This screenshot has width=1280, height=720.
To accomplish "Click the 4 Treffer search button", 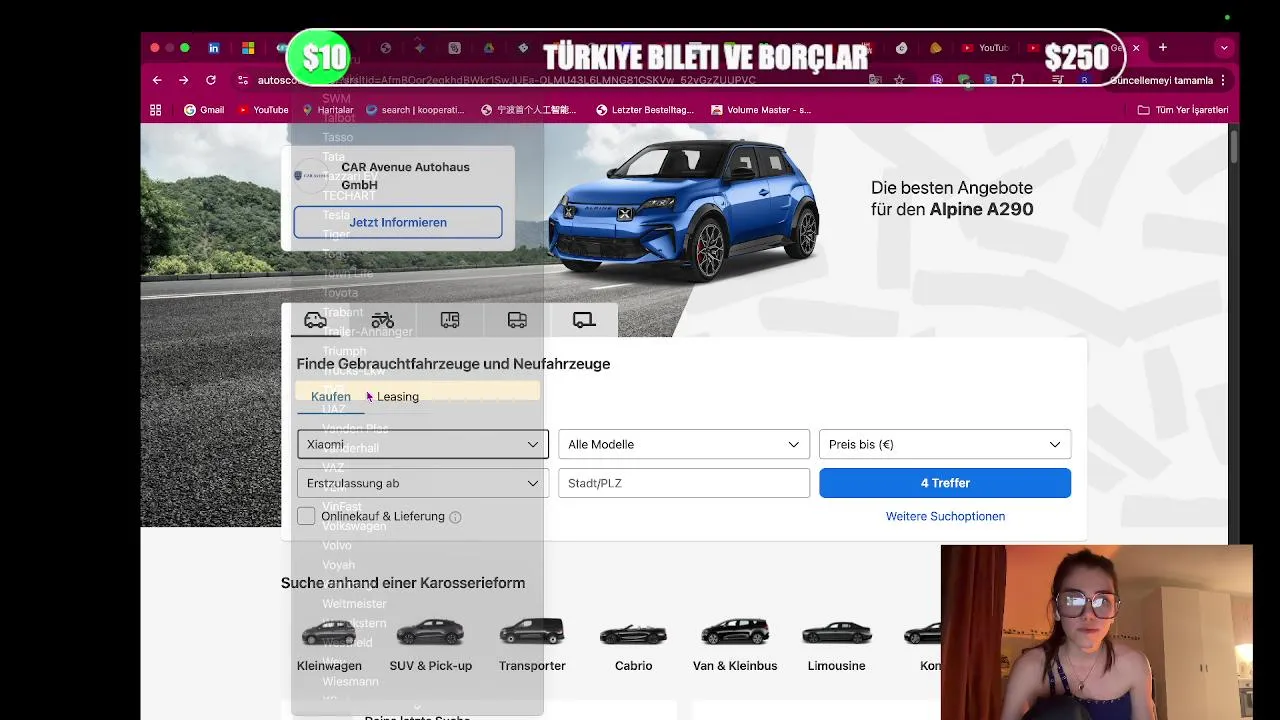I will click(x=945, y=483).
